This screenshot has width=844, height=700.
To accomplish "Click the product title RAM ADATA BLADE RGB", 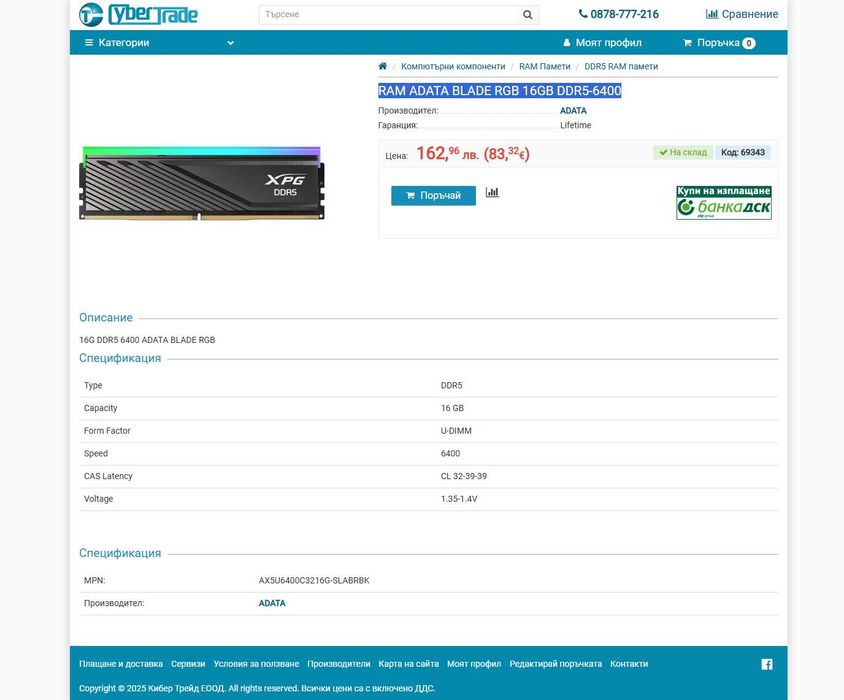I will [x=500, y=90].
